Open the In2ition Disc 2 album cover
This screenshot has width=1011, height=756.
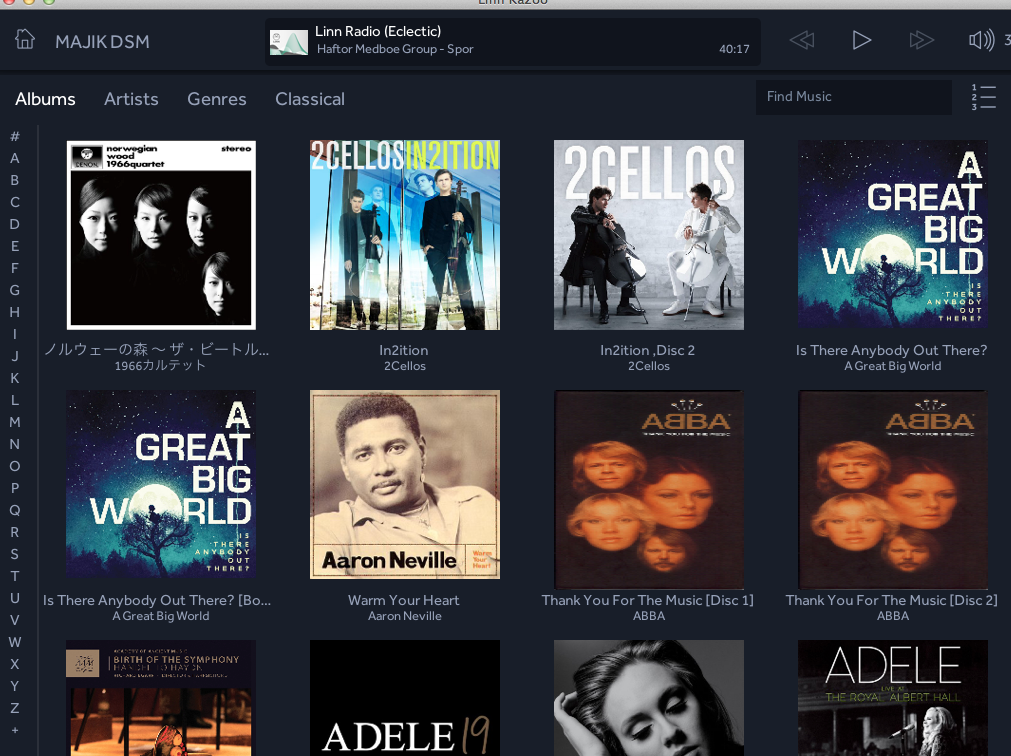point(649,235)
